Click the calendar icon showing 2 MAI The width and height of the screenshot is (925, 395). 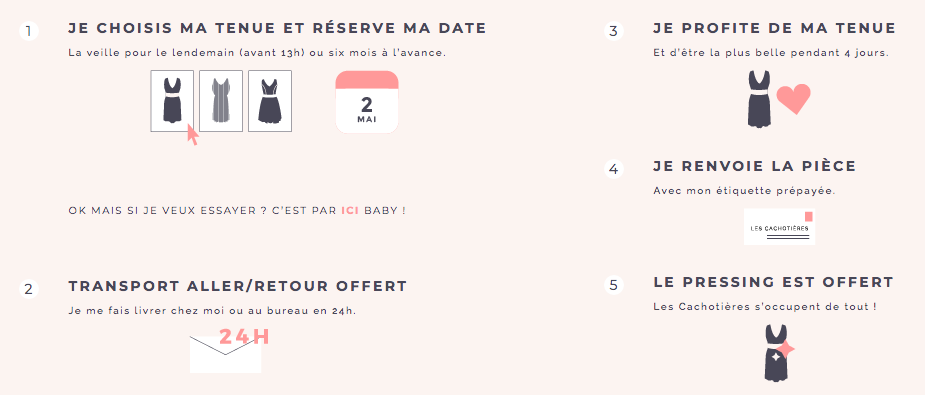(x=367, y=103)
